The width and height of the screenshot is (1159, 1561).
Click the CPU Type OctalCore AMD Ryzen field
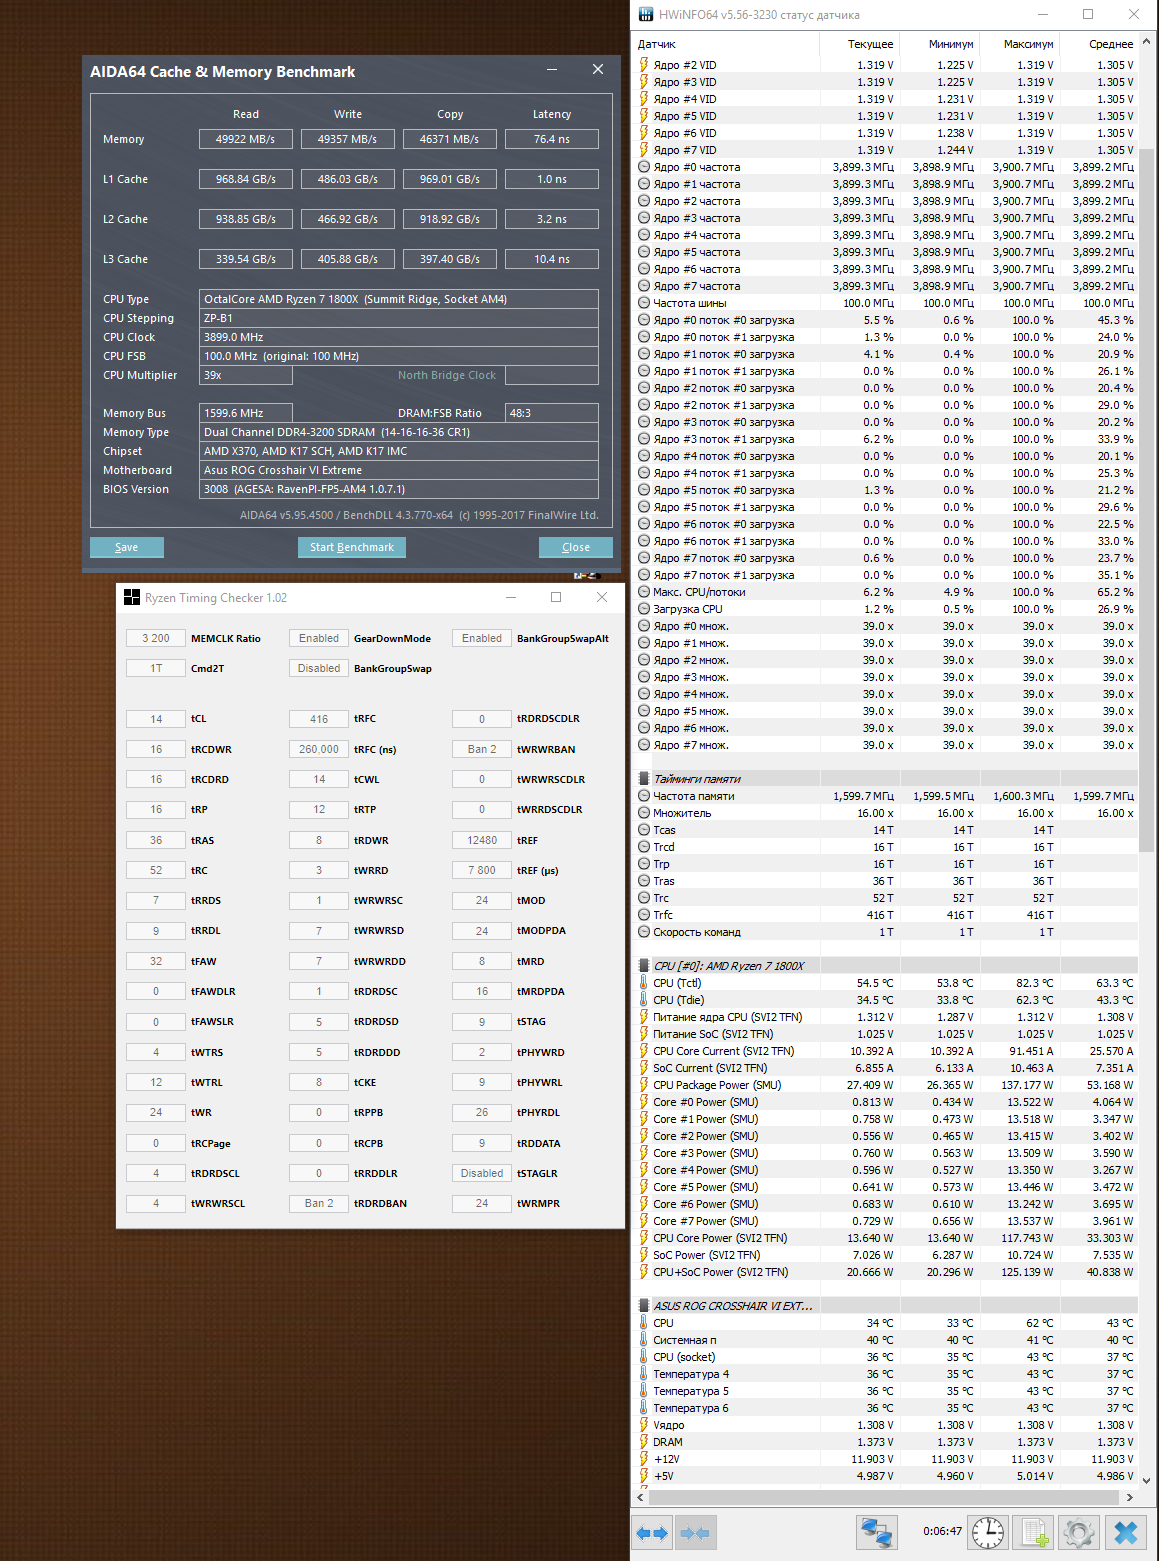pyautogui.click(x=399, y=299)
